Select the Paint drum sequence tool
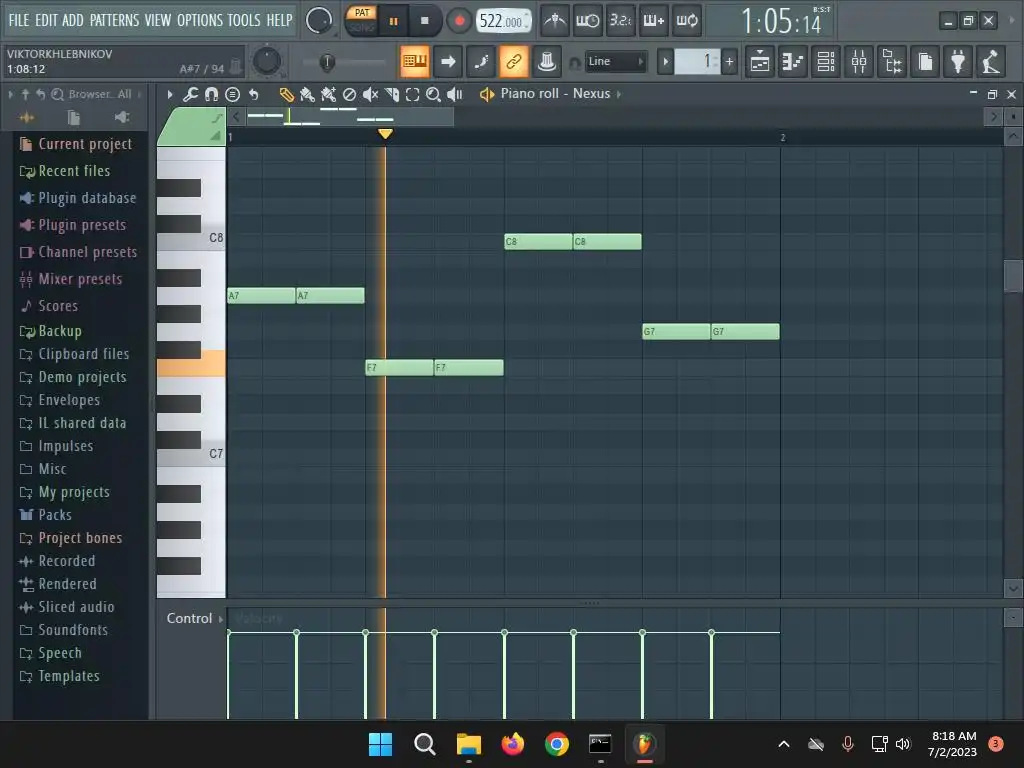The width and height of the screenshot is (1024, 768). click(x=328, y=95)
